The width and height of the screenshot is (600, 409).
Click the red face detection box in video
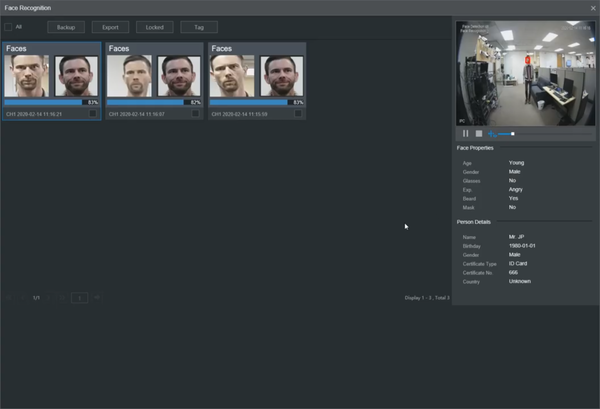tap(528, 60)
